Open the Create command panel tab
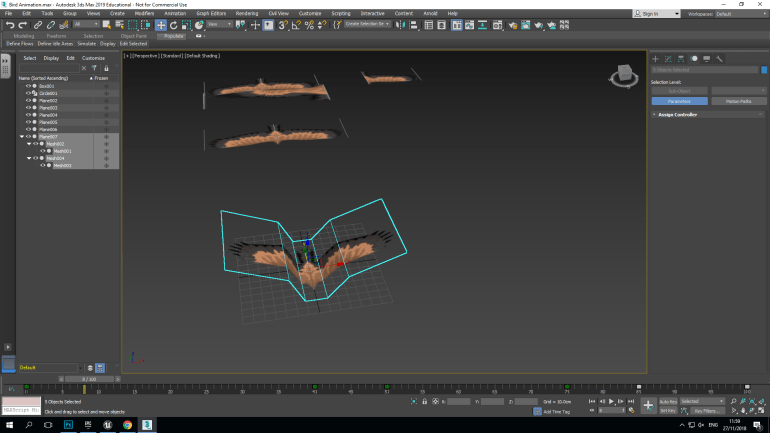770x433 pixels. point(655,58)
